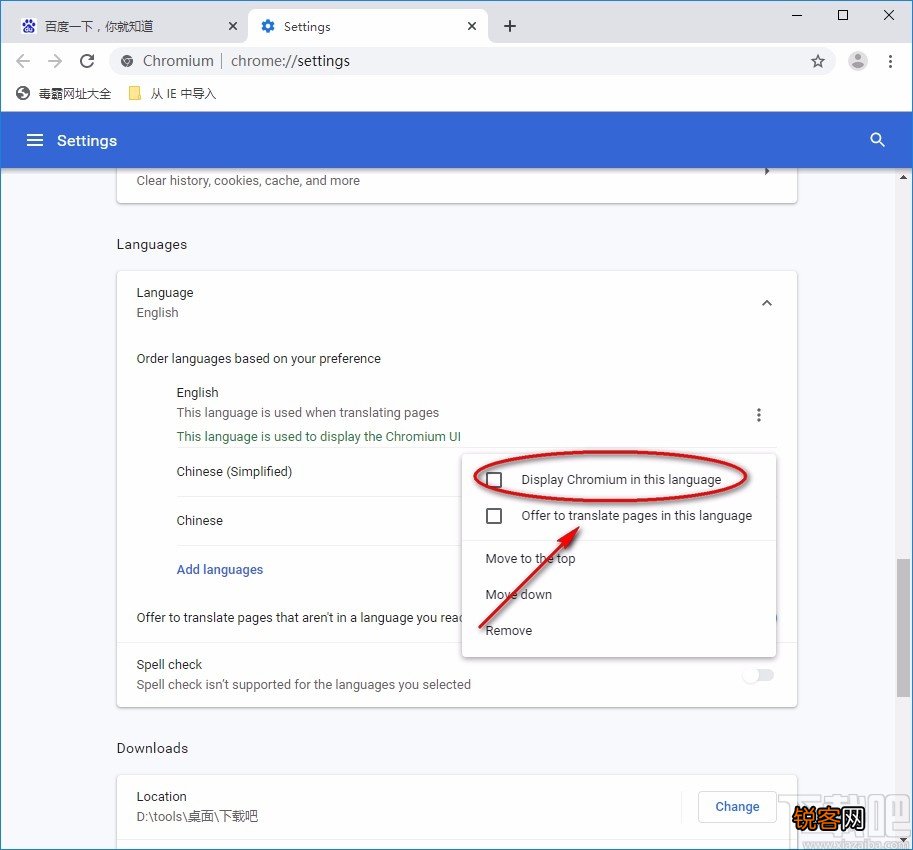This screenshot has width=913, height=850.
Task: Click the Add languages link
Action: 220,569
